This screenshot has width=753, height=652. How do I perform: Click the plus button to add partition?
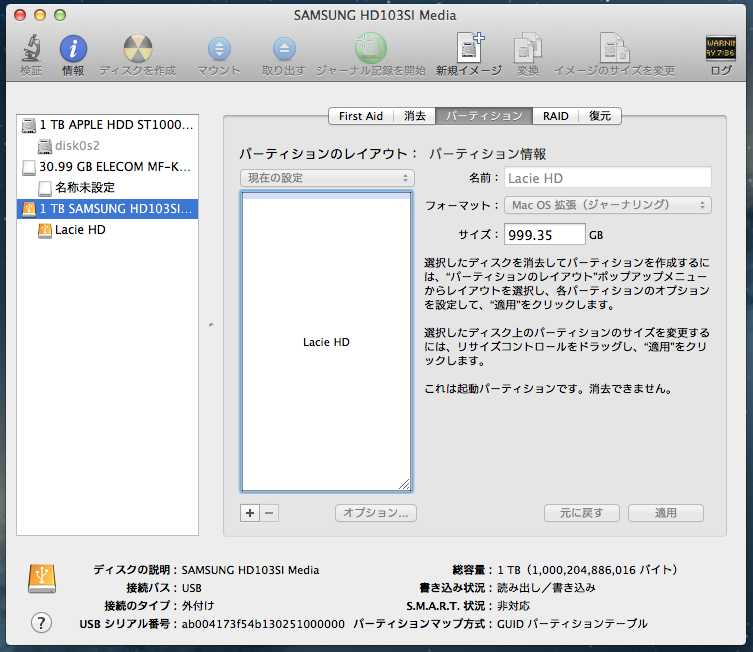pos(250,513)
